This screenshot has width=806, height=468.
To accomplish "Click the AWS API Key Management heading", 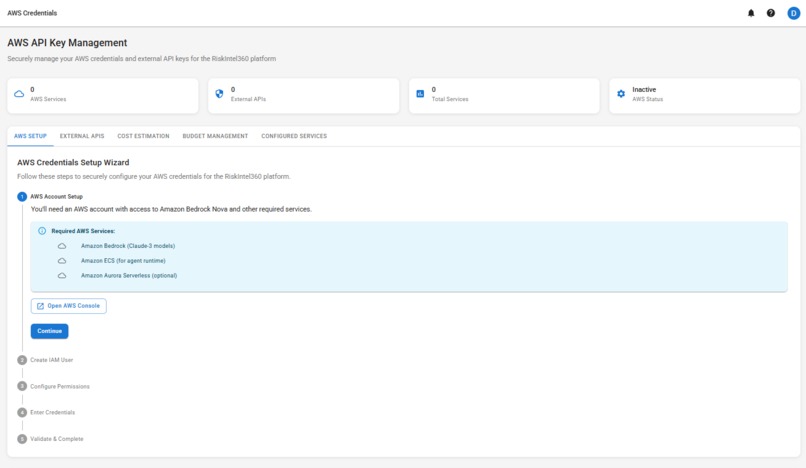I will [67, 43].
